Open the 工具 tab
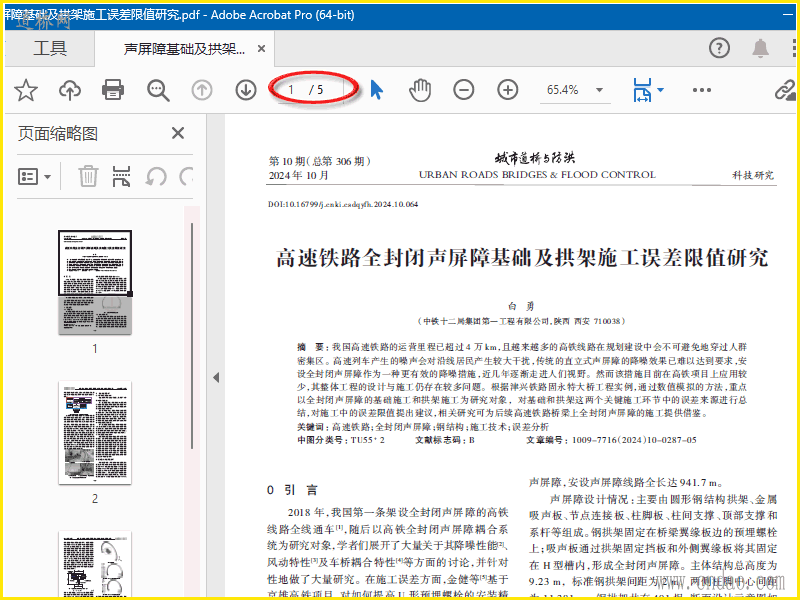This screenshot has height=600, width=800. pyautogui.click(x=49, y=48)
